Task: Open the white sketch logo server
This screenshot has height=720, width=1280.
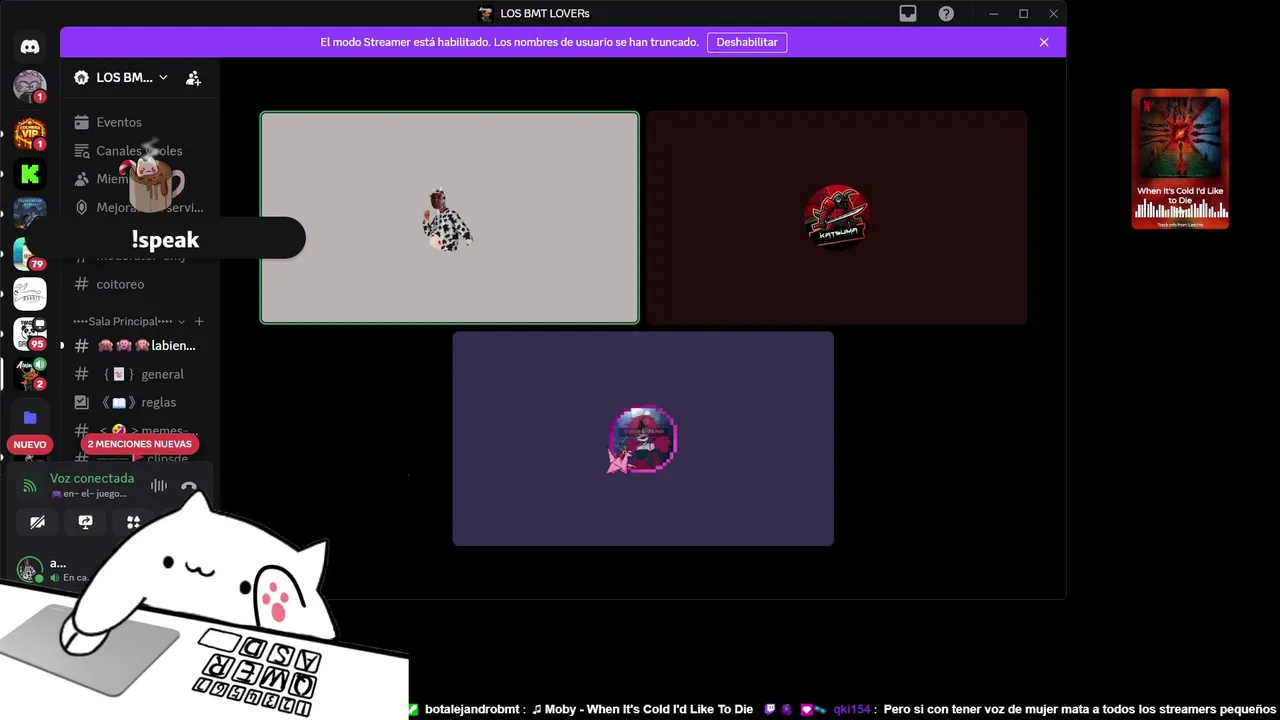Action: tap(30, 294)
